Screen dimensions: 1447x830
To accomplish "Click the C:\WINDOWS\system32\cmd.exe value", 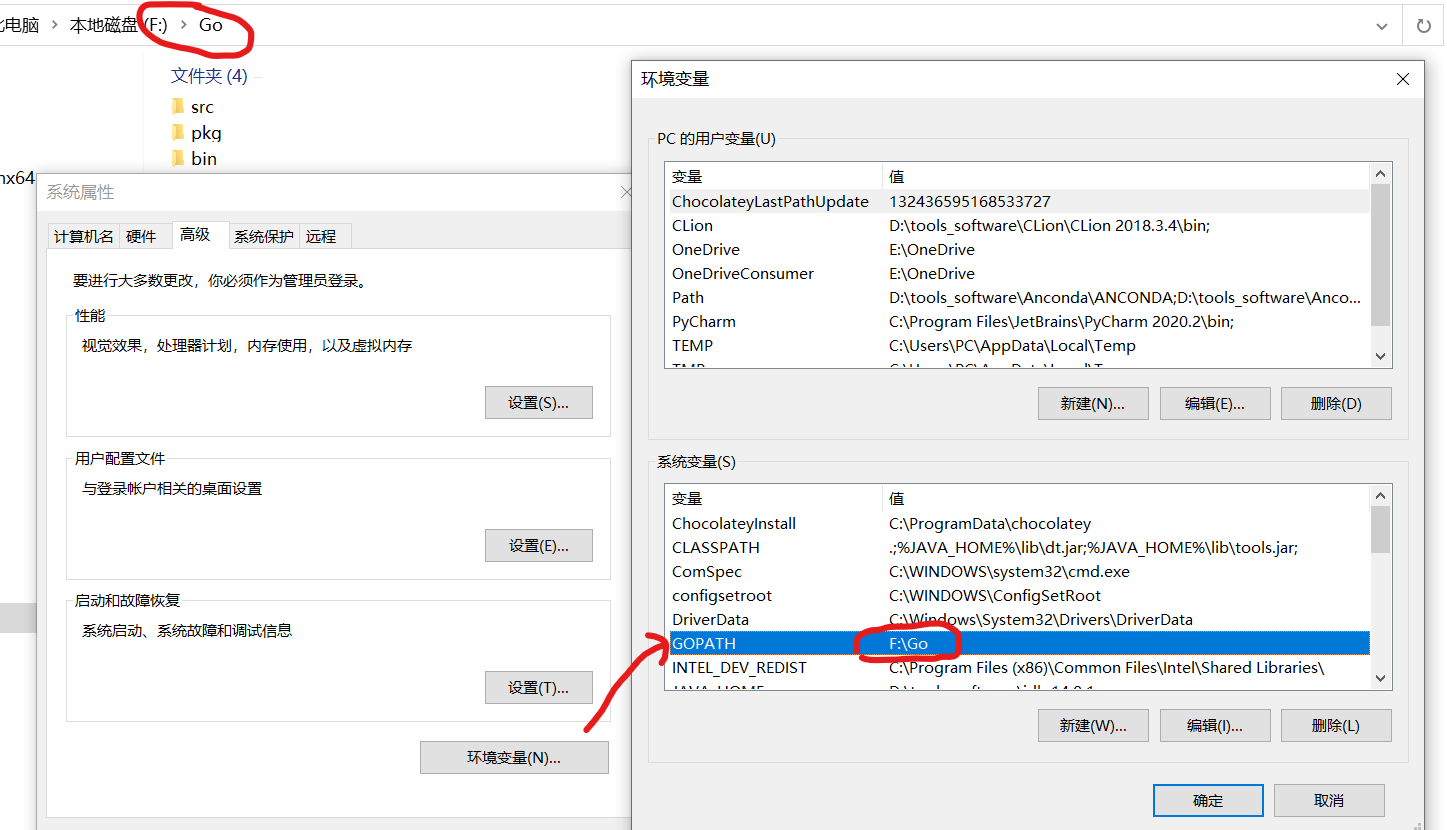I will (1009, 572).
